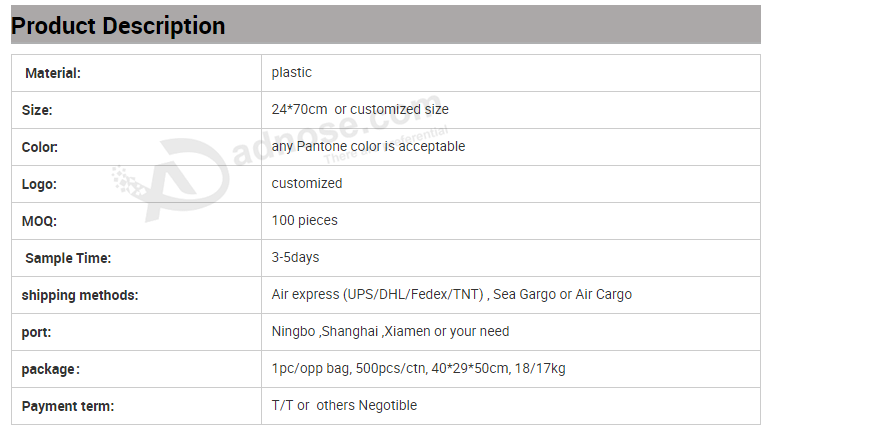875x440 pixels.
Task: Select the Payment term label
Action: (x=68, y=406)
